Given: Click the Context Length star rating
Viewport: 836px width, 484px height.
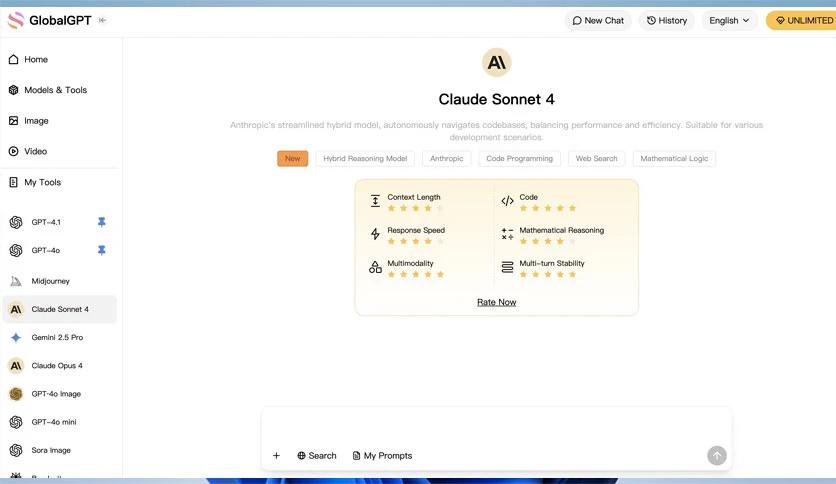Looking at the screenshot, I should 416,208.
